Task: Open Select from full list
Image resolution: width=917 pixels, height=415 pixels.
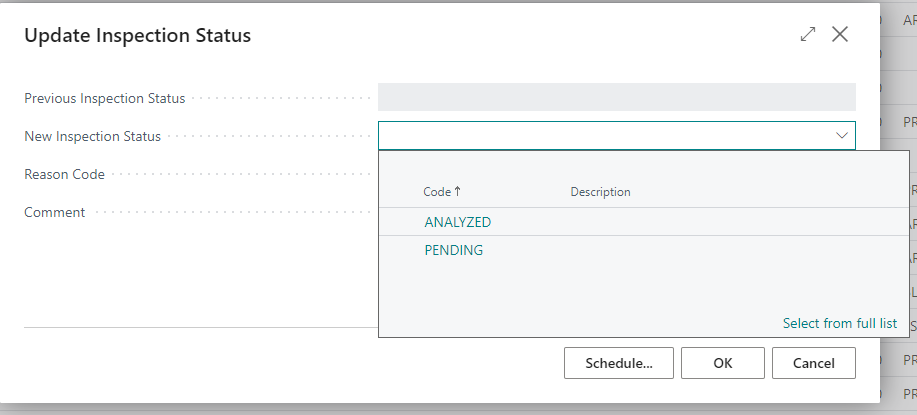Action: (839, 323)
